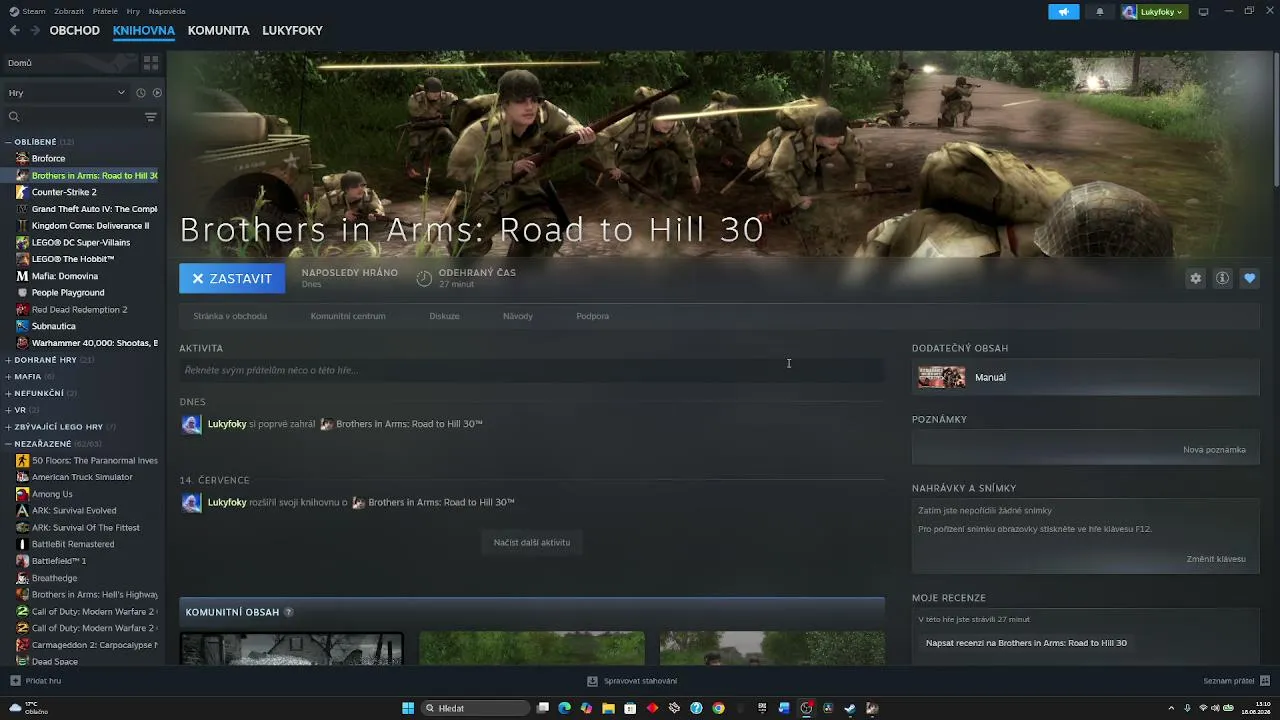Click Přidat hru at the bottom left
1280x720 pixels.
36,681
